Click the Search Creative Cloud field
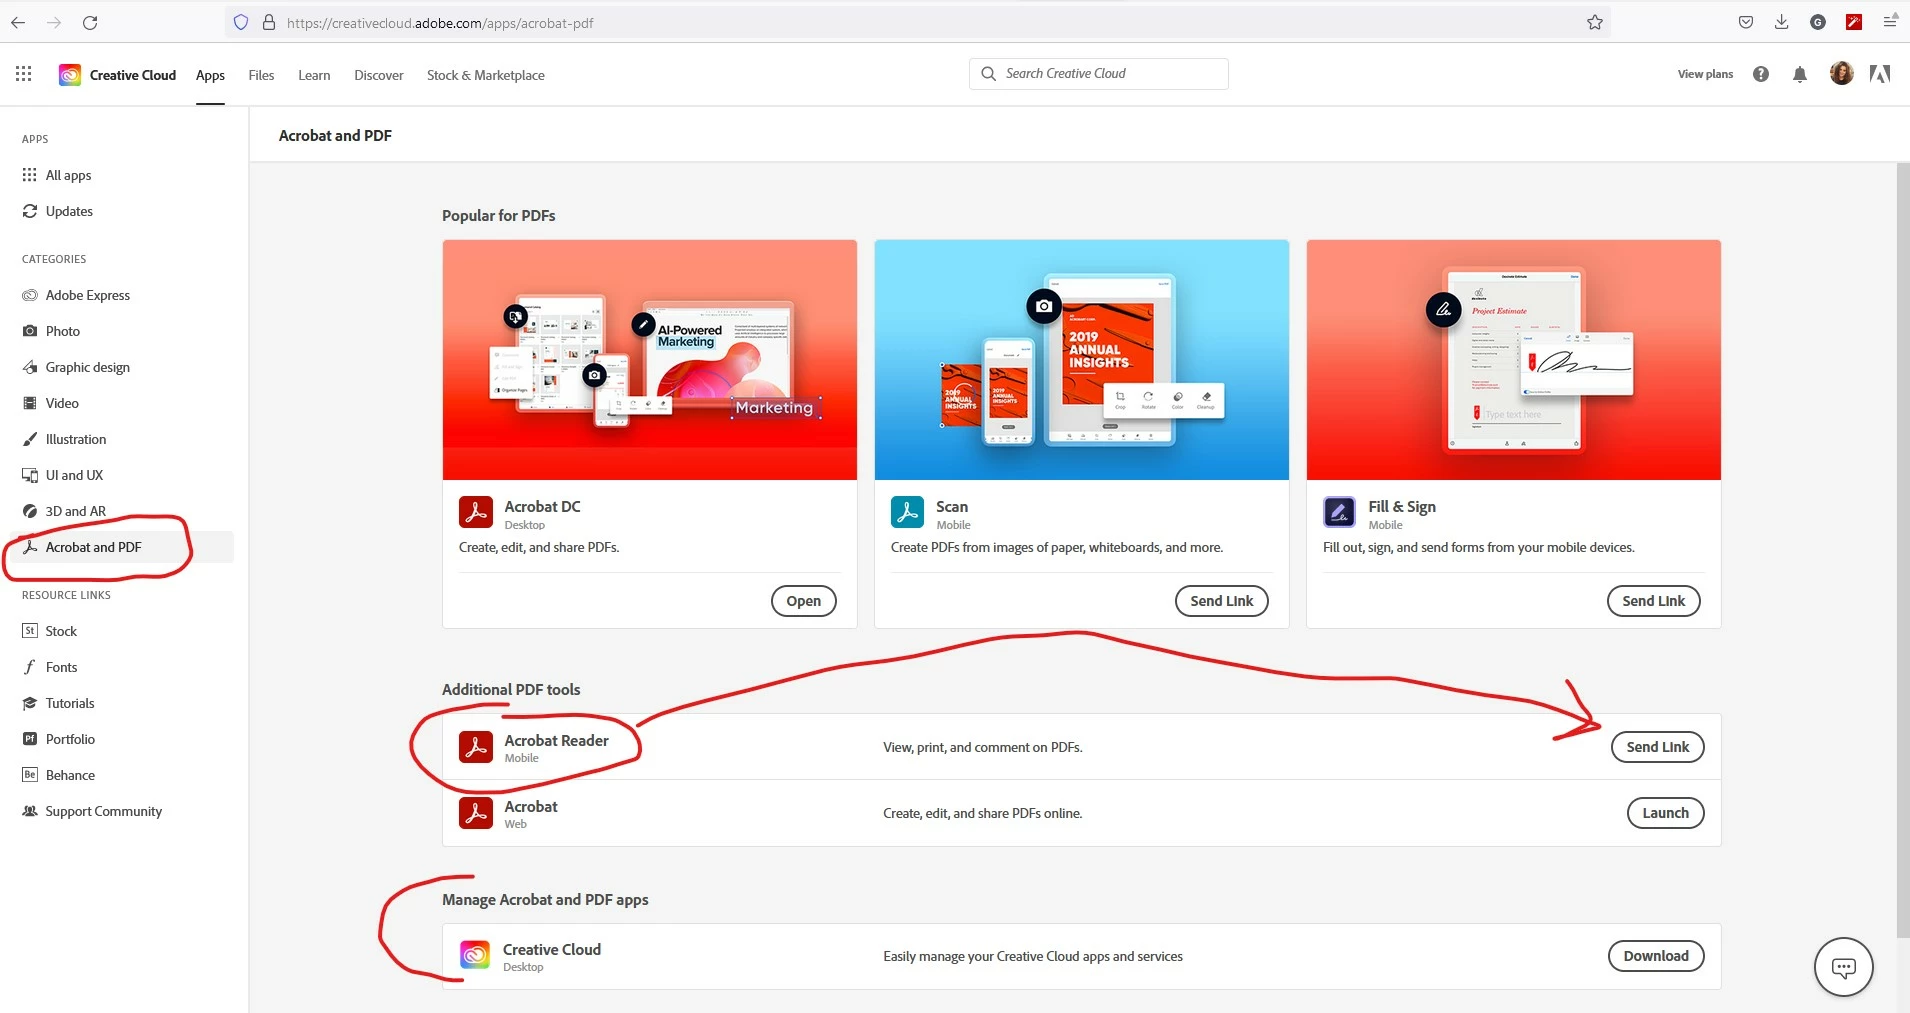1910x1013 pixels. [x=1099, y=74]
